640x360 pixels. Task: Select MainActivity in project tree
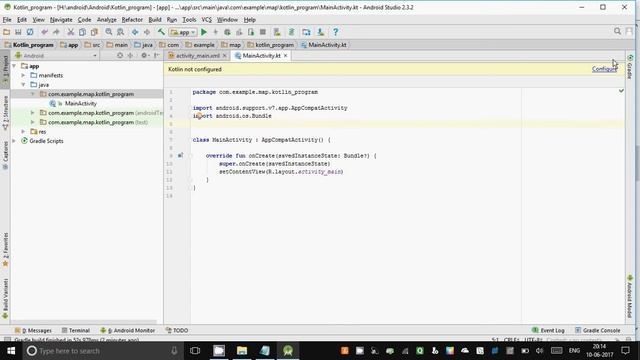coord(80,103)
